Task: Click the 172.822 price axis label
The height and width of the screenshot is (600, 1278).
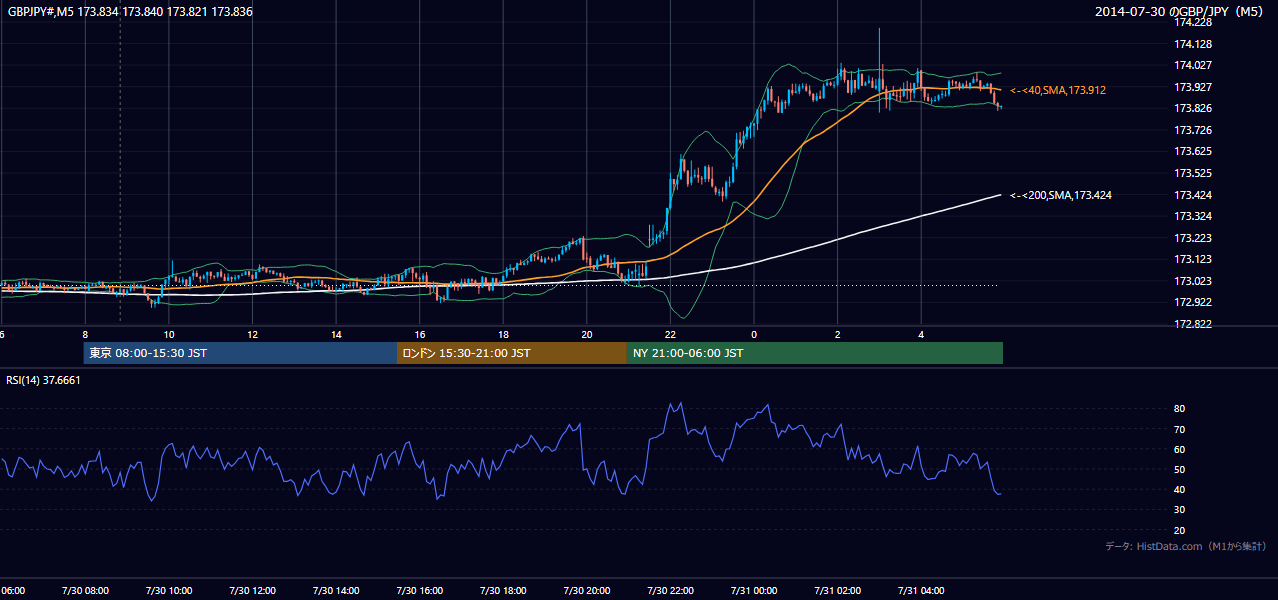Action: click(1192, 324)
